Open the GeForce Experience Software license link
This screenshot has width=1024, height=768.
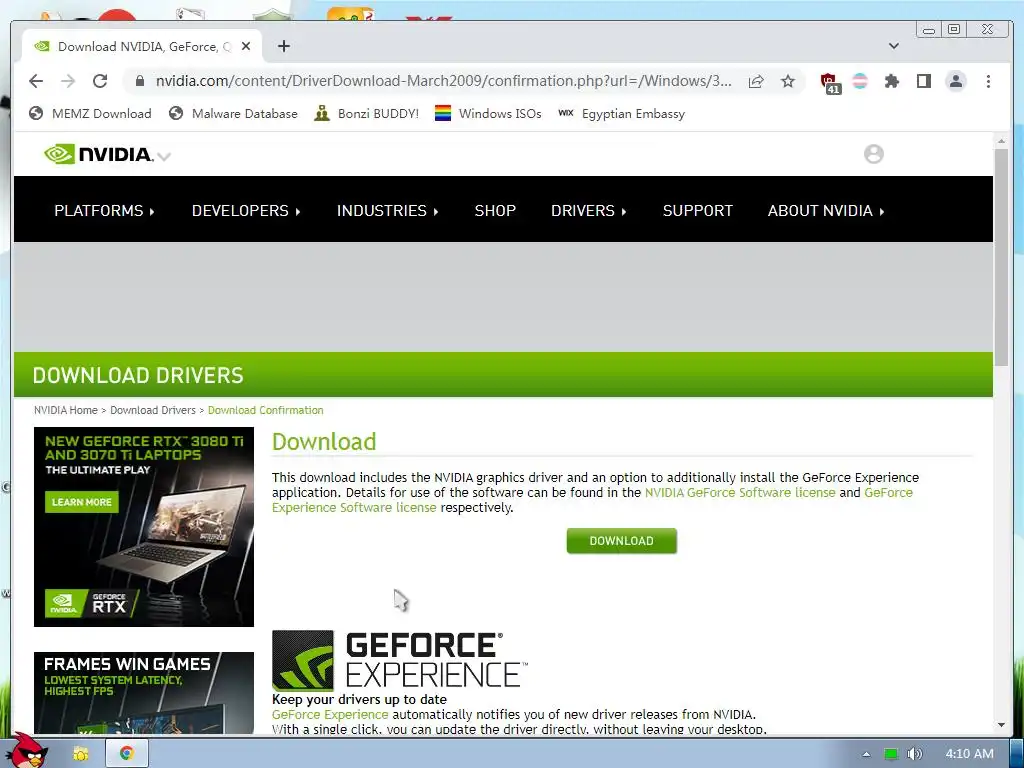(354, 507)
